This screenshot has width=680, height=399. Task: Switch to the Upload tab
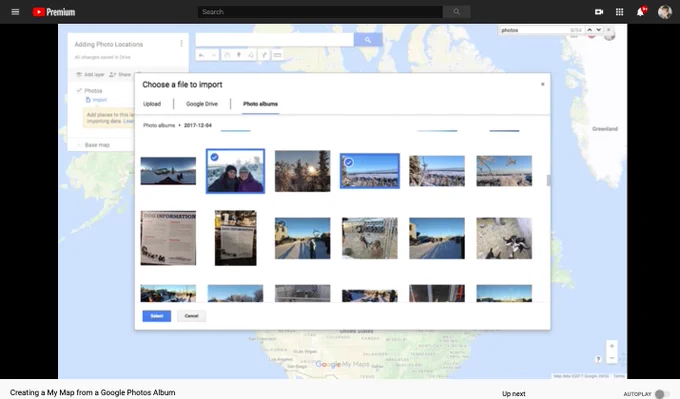[152, 104]
